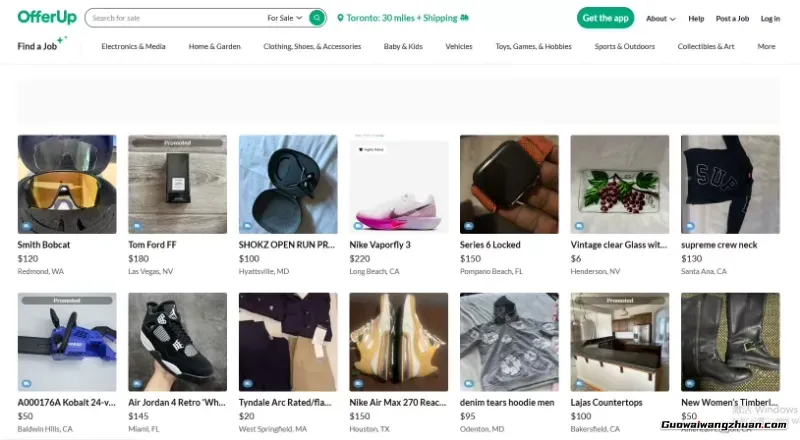Open the Post a Job link

click(732, 18)
